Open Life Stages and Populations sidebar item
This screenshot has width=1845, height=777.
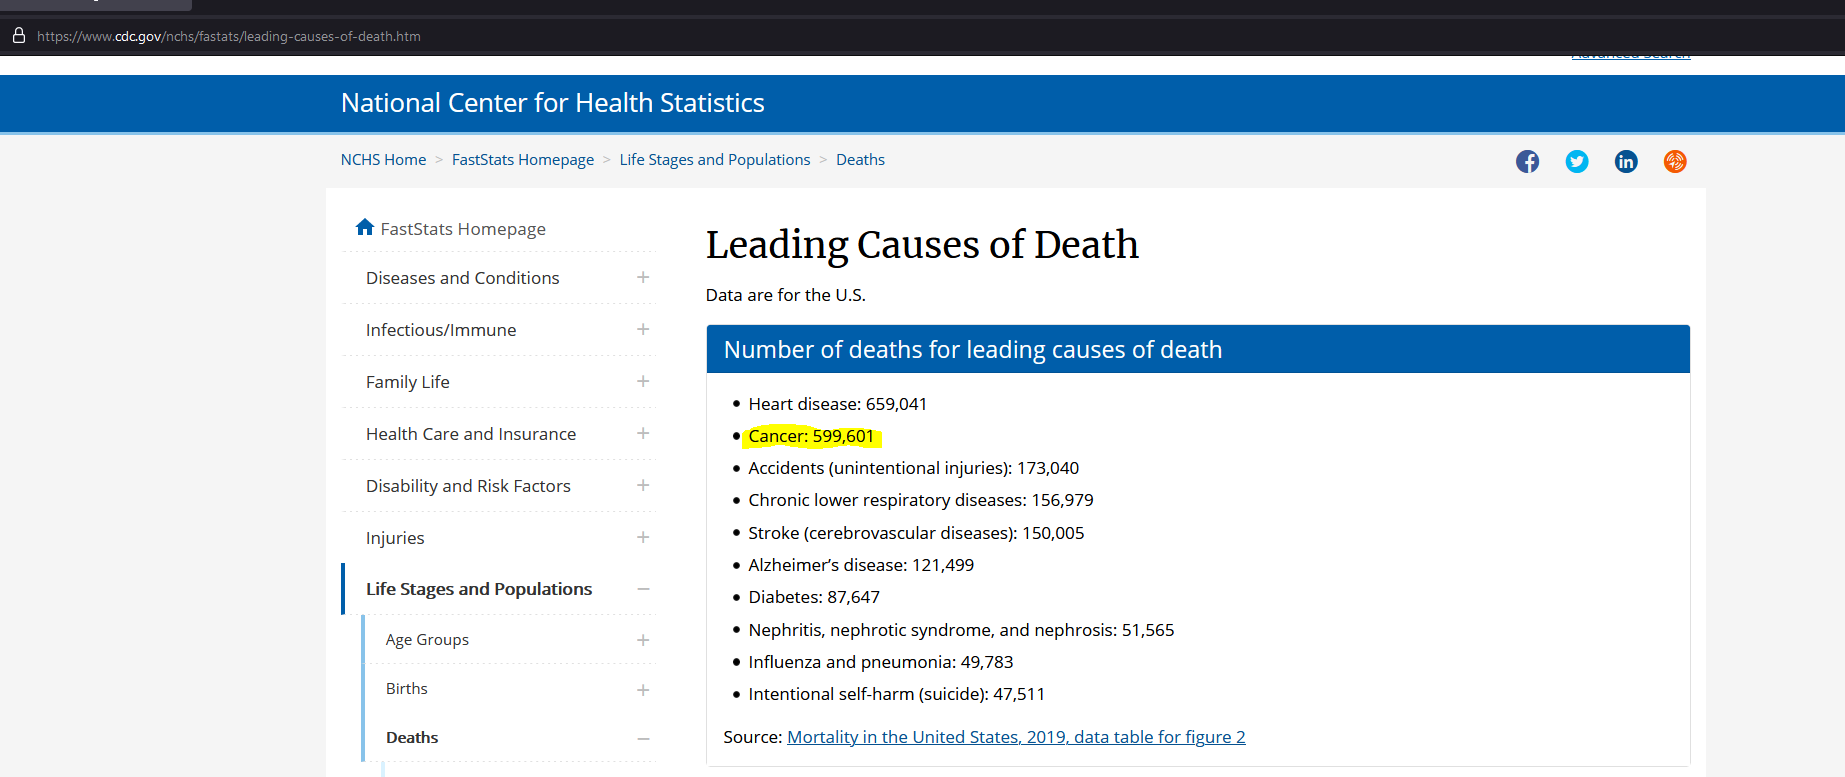click(479, 589)
